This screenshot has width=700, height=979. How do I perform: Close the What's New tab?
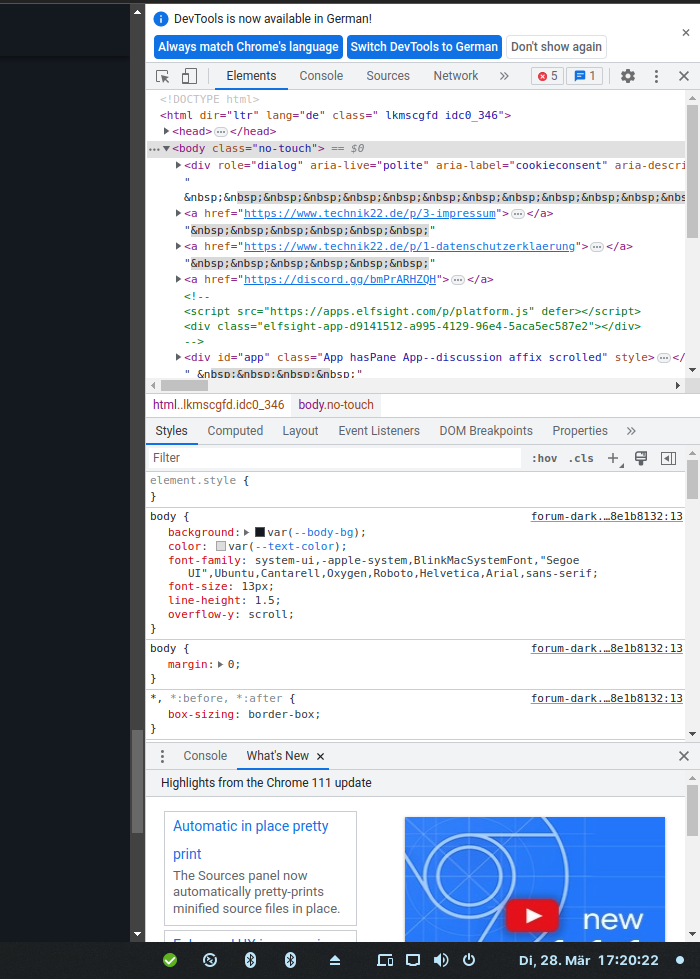(x=320, y=756)
